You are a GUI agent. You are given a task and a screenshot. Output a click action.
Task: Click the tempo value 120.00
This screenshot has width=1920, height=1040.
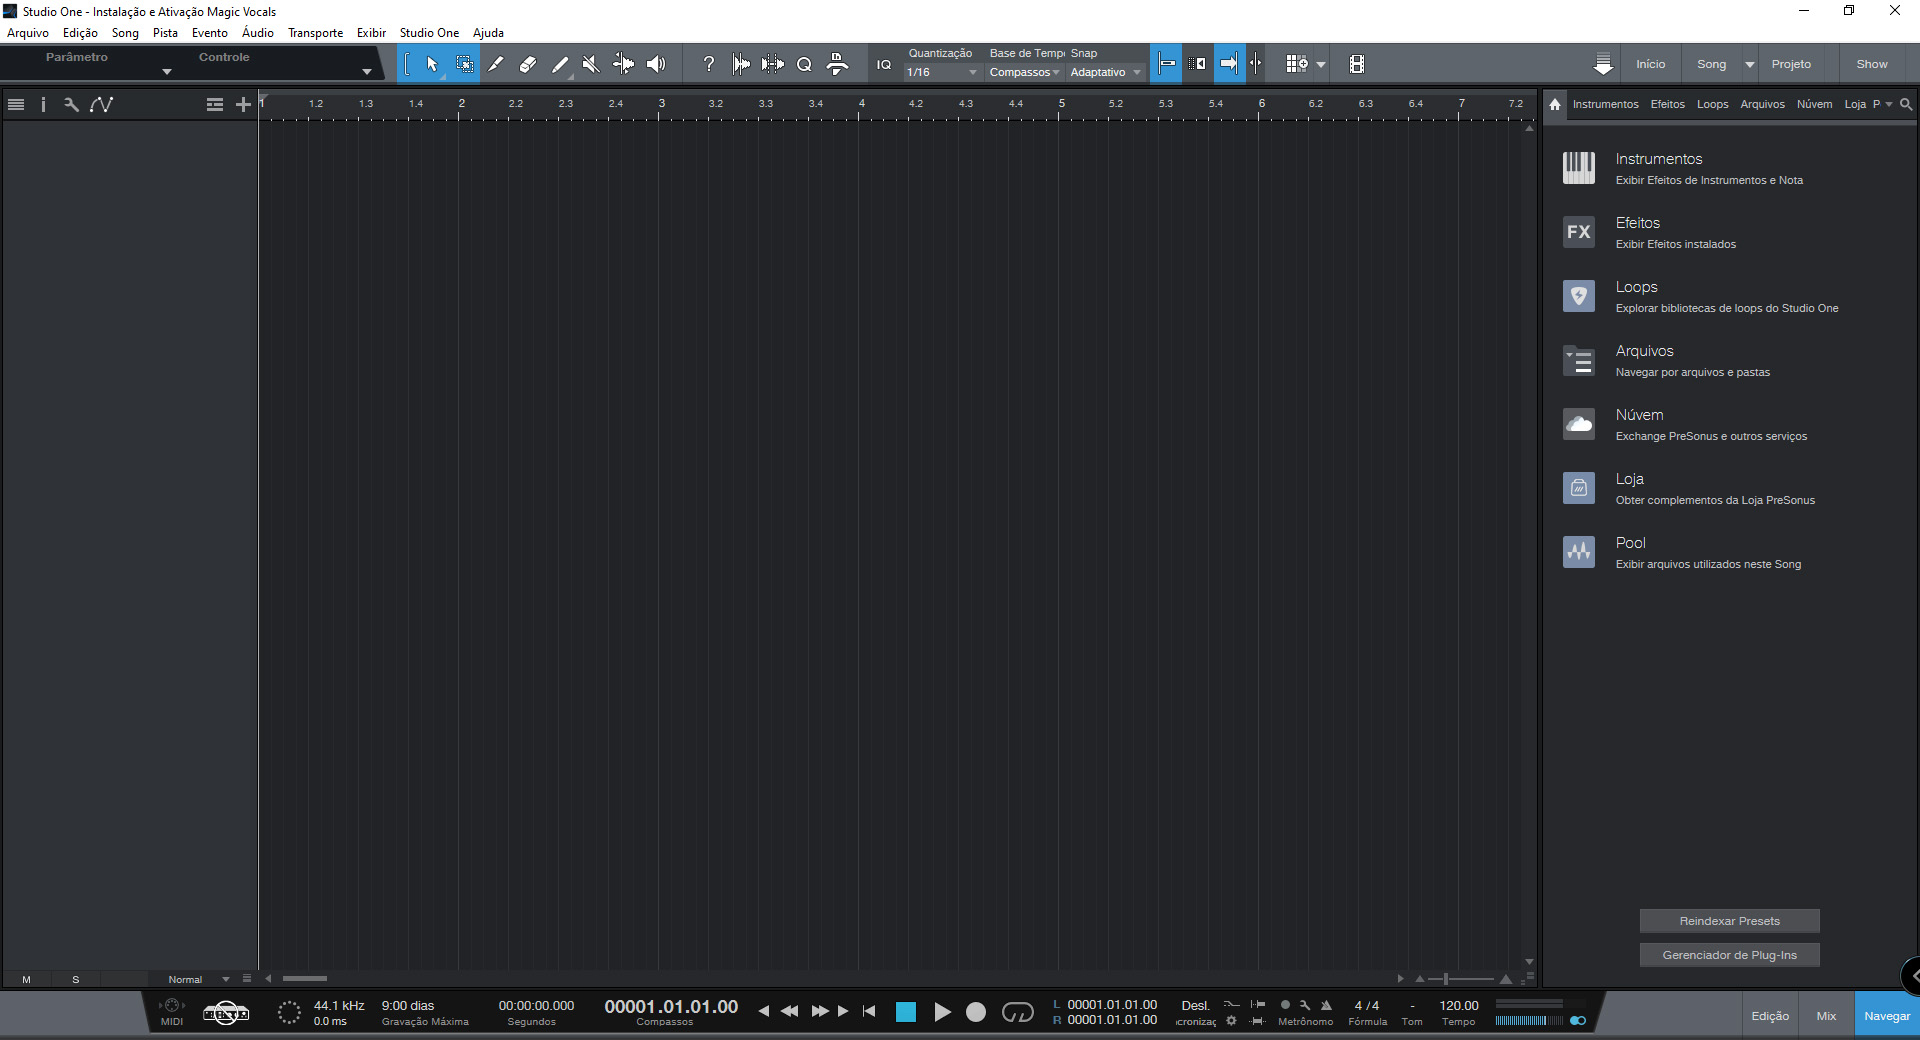click(x=1459, y=1006)
